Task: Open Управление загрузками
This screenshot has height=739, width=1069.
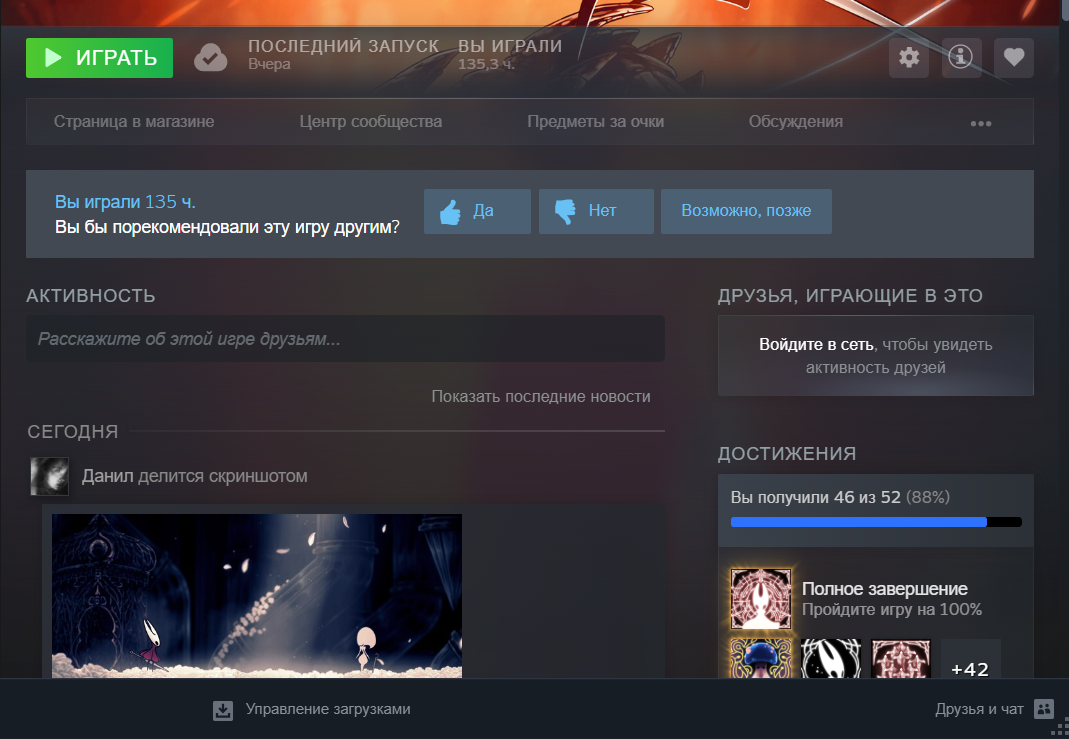Action: (328, 710)
